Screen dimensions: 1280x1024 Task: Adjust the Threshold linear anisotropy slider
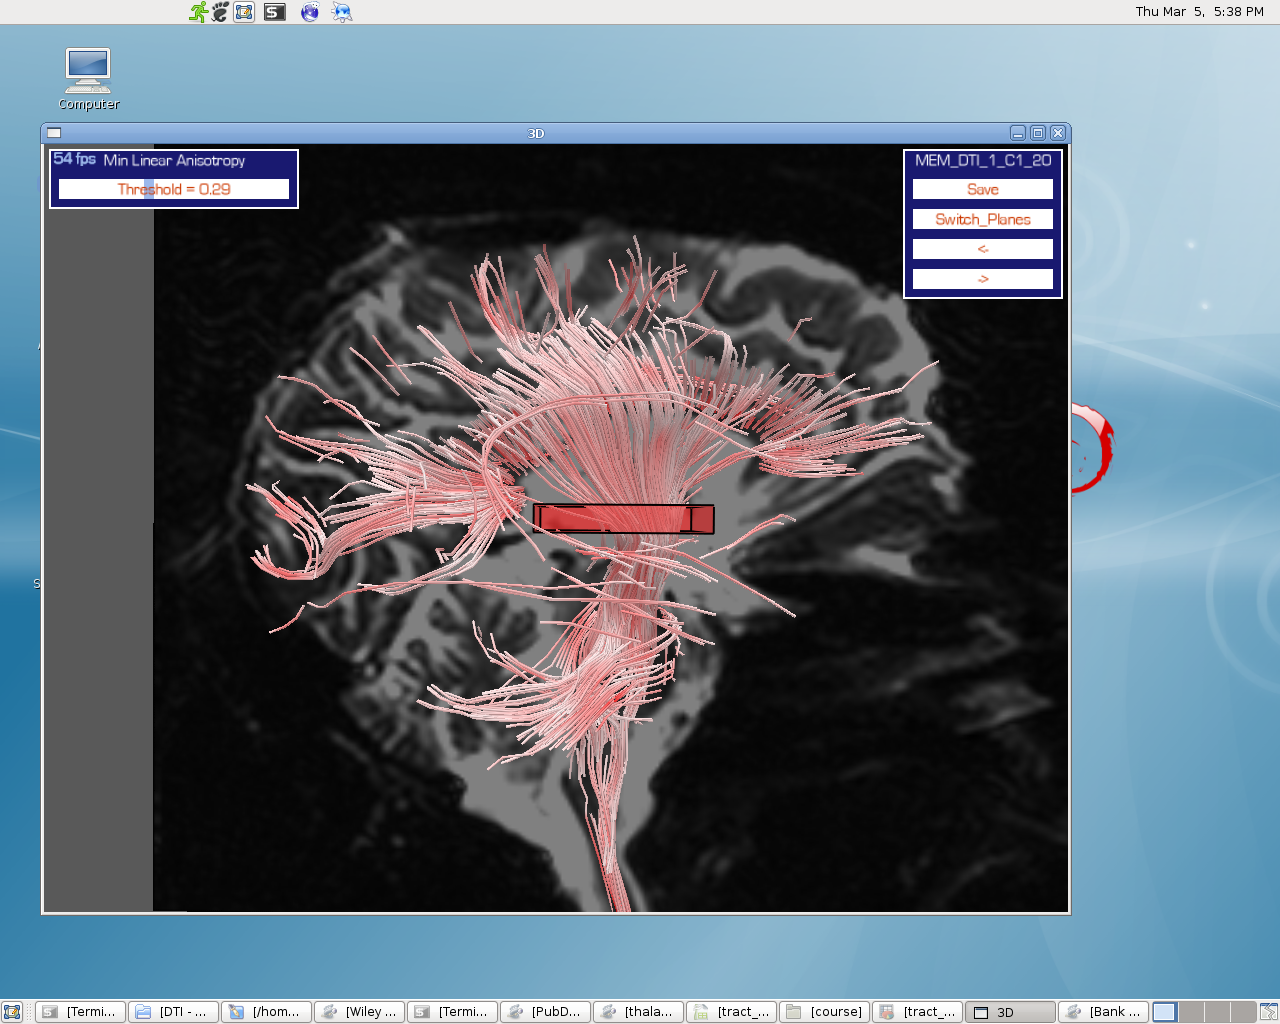click(173, 189)
